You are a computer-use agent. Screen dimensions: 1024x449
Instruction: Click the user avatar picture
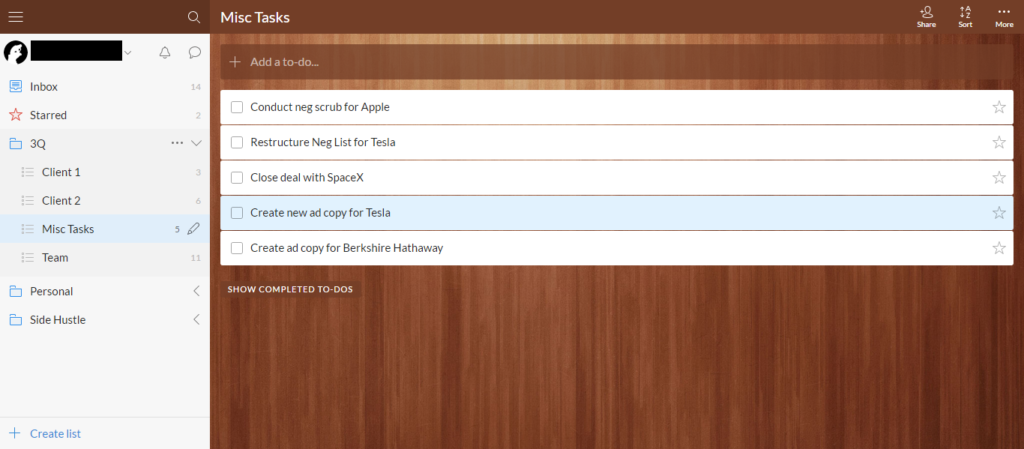(x=16, y=52)
